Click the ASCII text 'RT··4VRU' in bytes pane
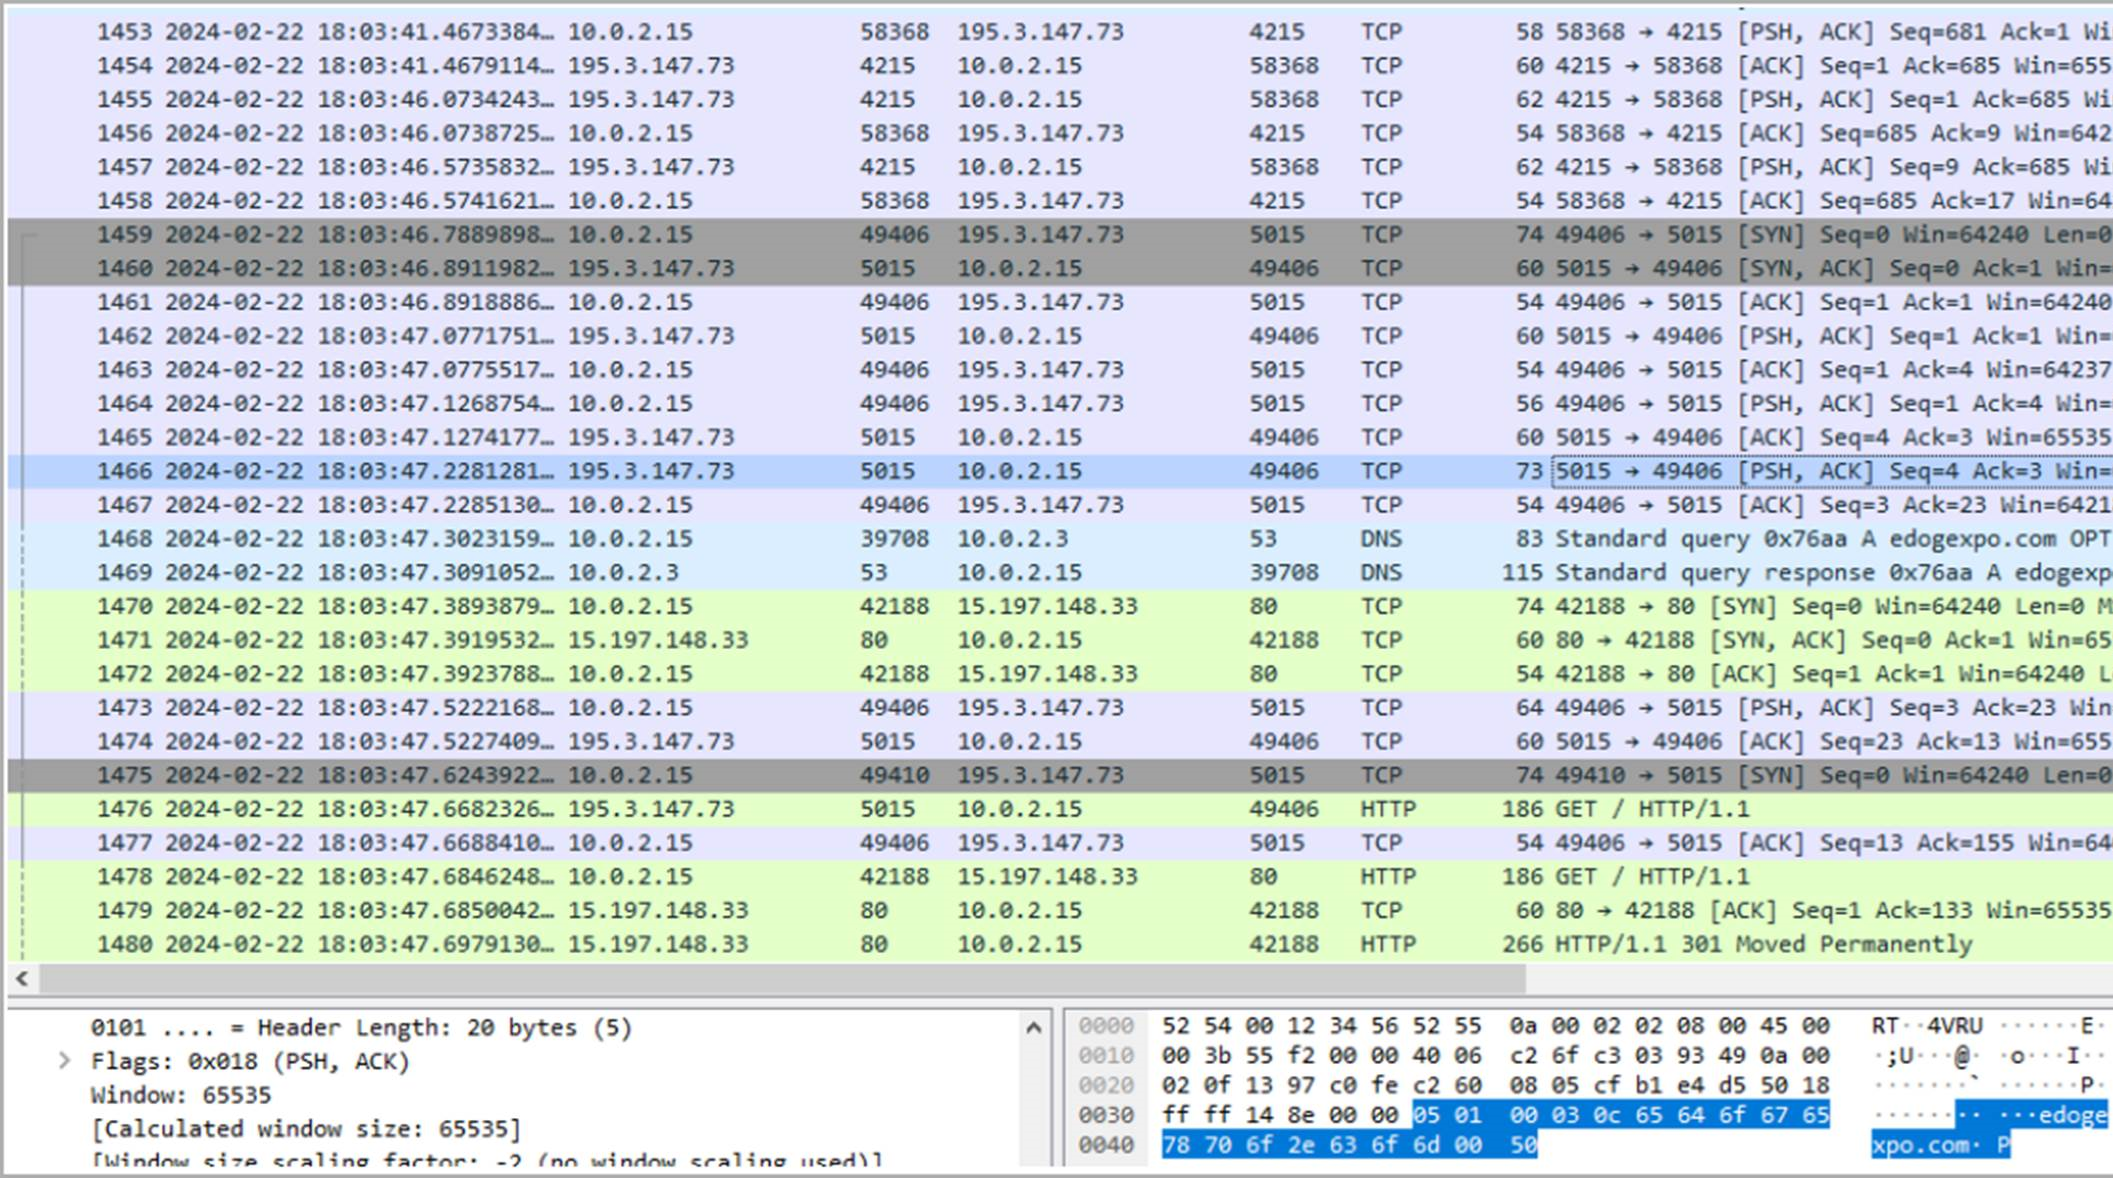Viewport: 2113px width, 1179px height. pyautogui.click(x=1927, y=1026)
